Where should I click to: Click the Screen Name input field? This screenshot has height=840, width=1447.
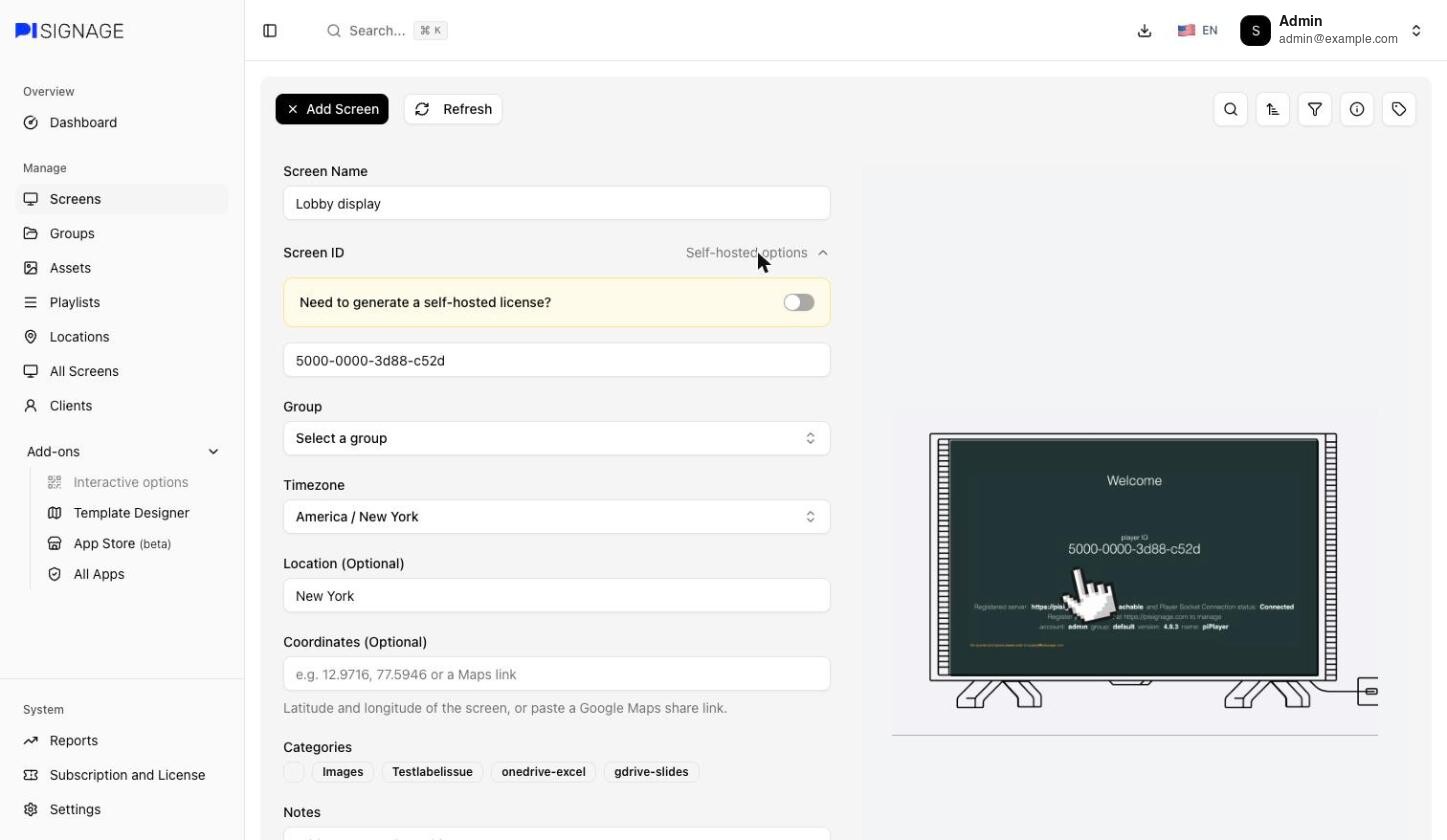[x=557, y=204]
